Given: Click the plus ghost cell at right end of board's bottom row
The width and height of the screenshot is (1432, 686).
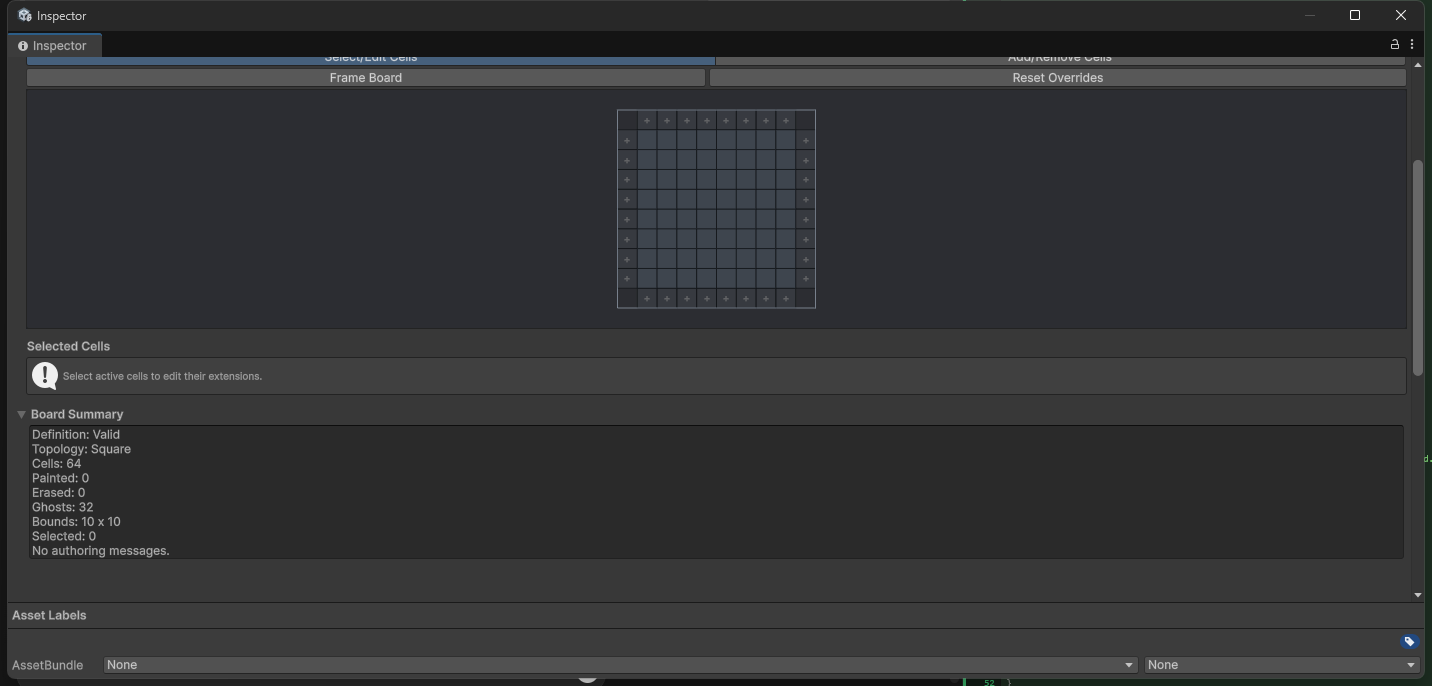Looking at the screenshot, I should (786, 299).
